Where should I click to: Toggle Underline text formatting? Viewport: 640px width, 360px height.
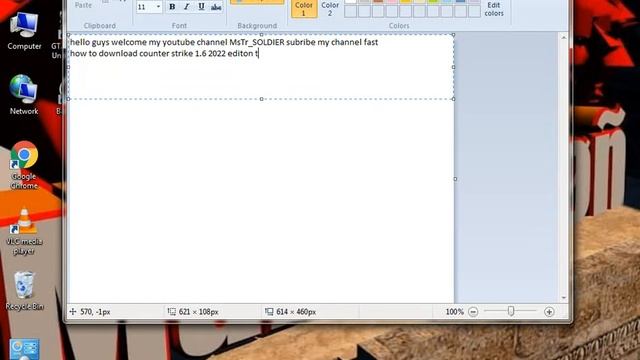(x=201, y=7)
